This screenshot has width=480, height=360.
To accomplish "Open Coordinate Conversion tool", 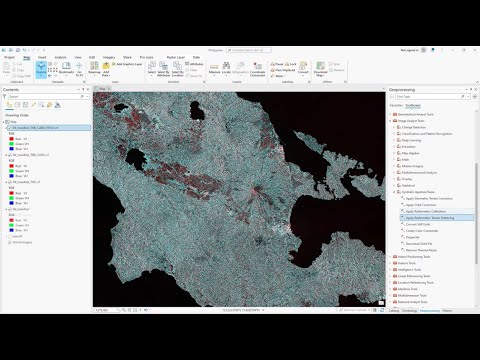I will [257, 69].
